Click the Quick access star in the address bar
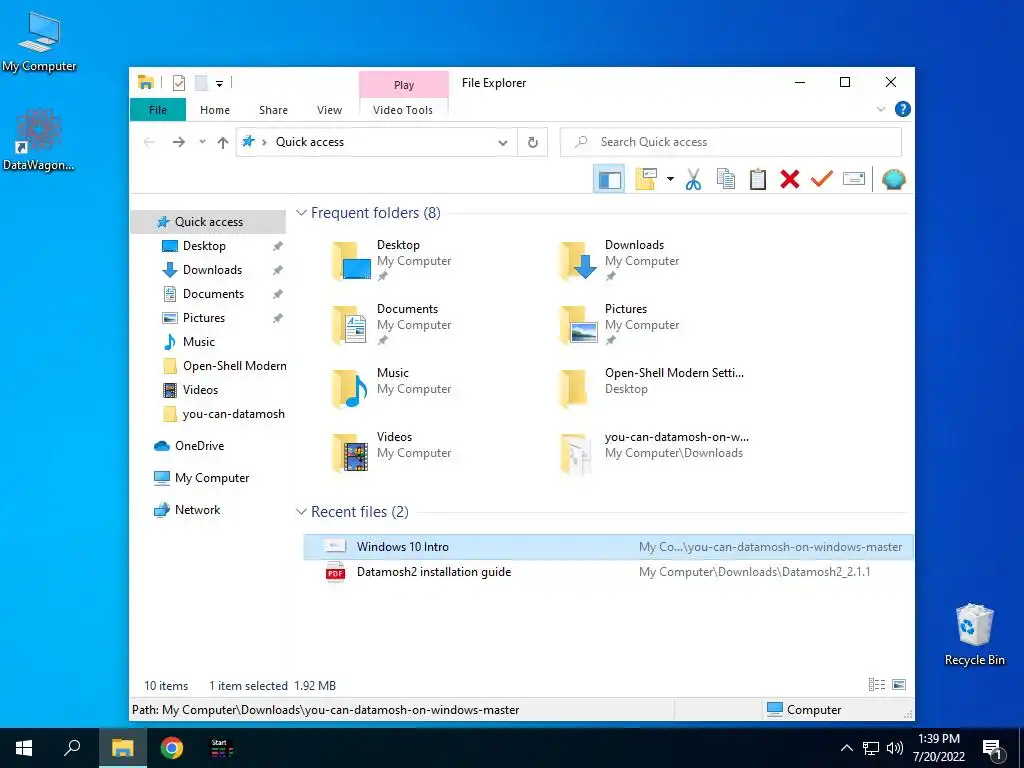This screenshot has width=1024, height=768. [248, 141]
